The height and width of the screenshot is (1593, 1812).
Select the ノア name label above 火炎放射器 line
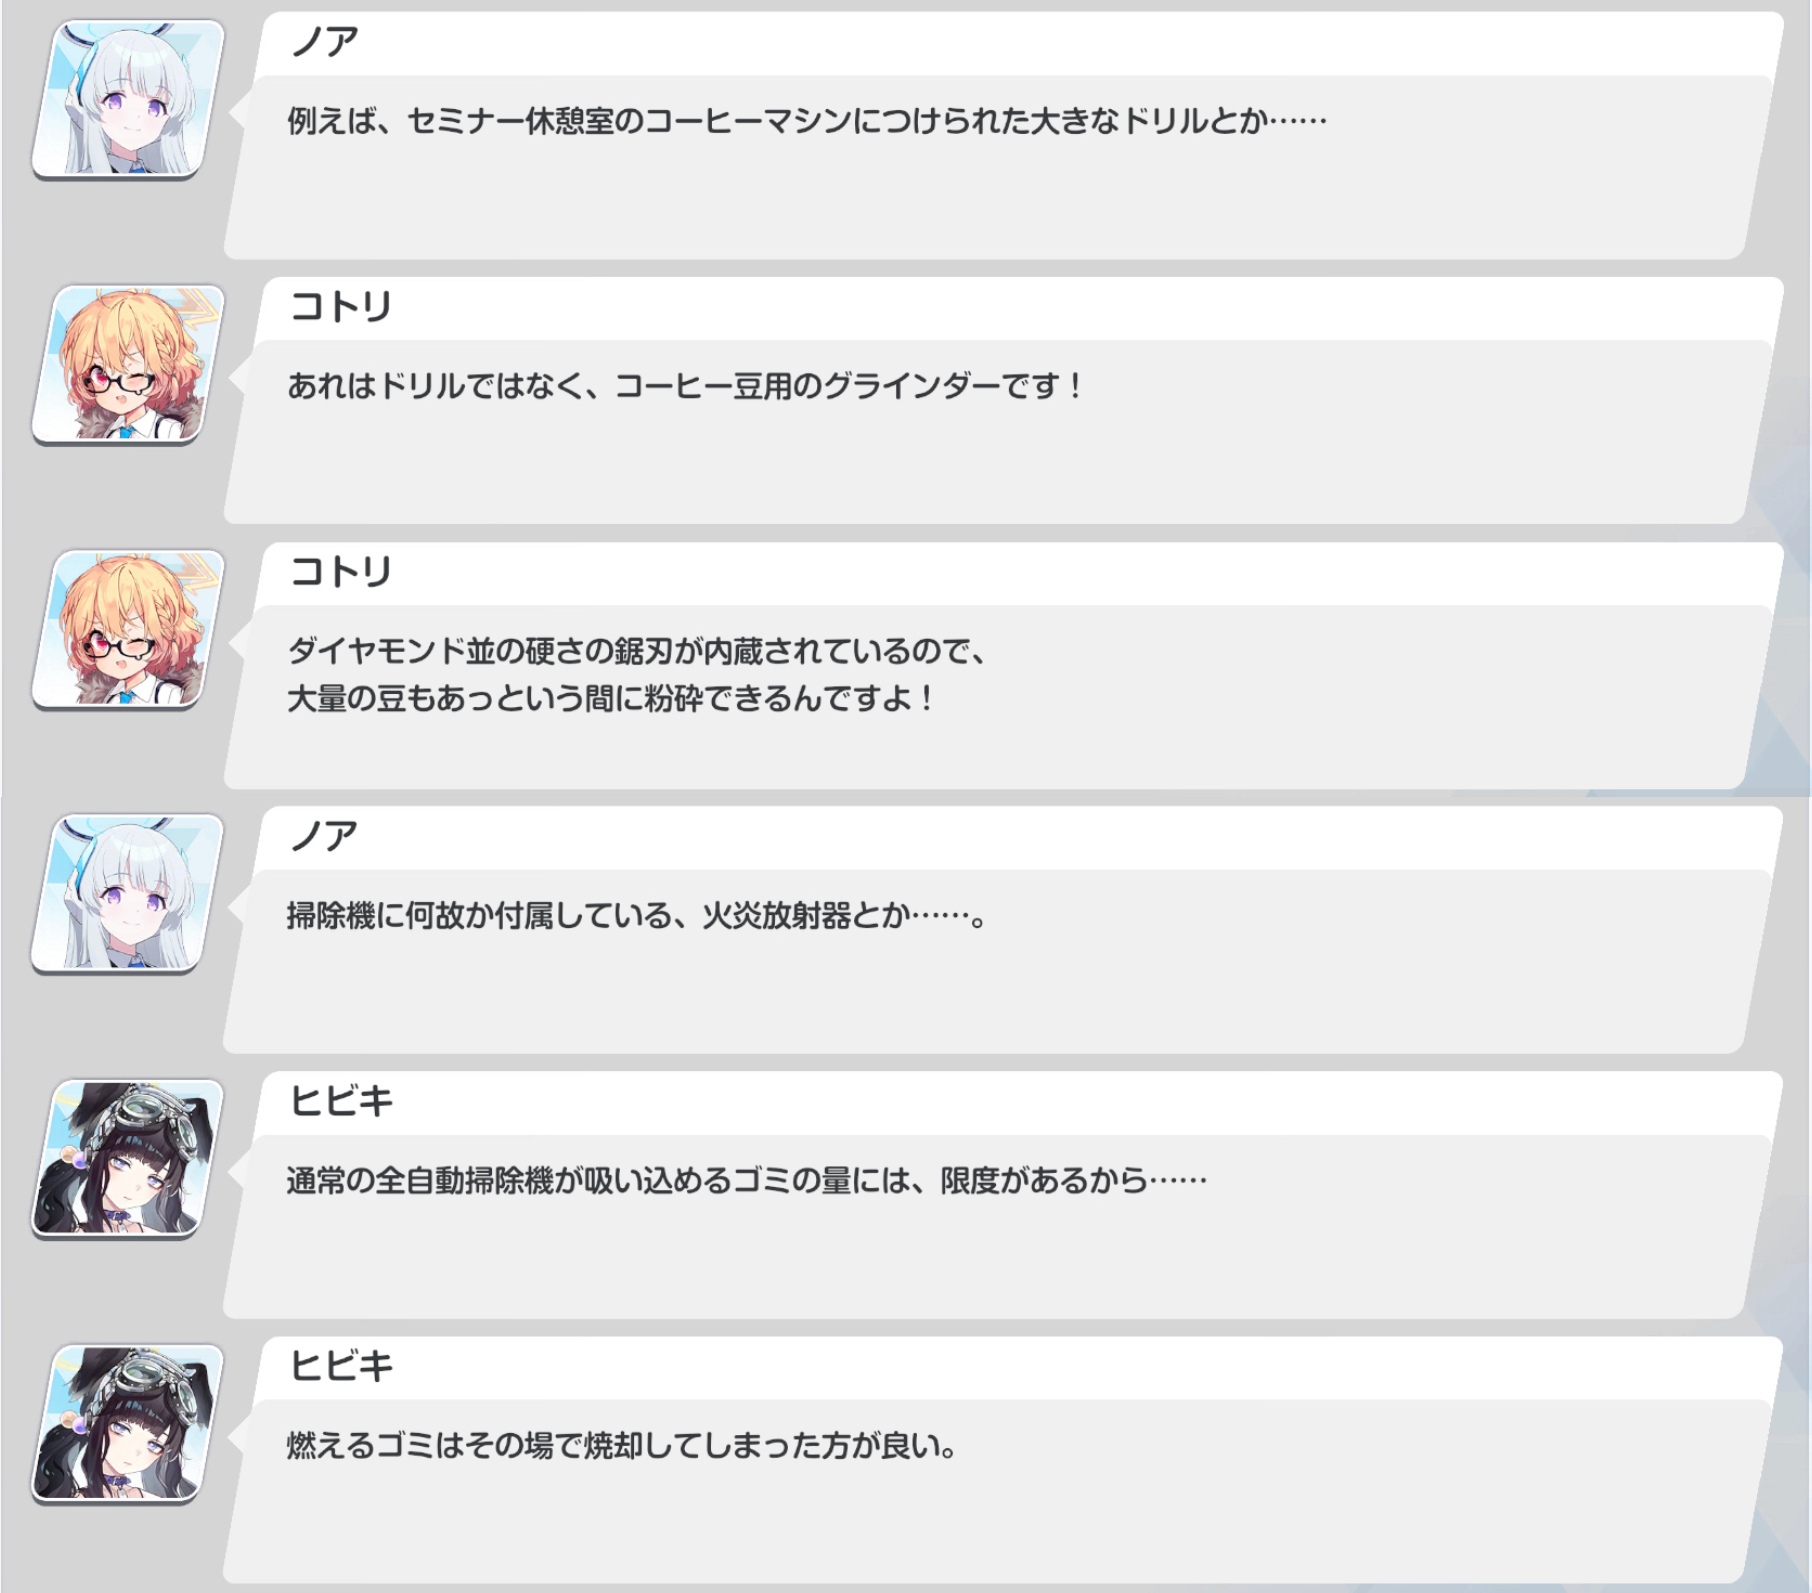pyautogui.click(x=324, y=836)
